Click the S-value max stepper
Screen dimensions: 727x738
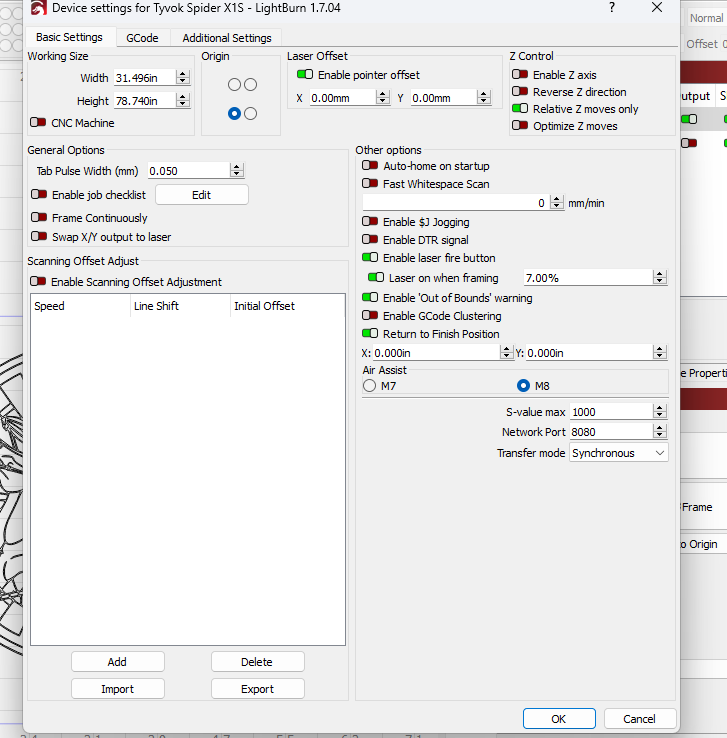pos(660,411)
